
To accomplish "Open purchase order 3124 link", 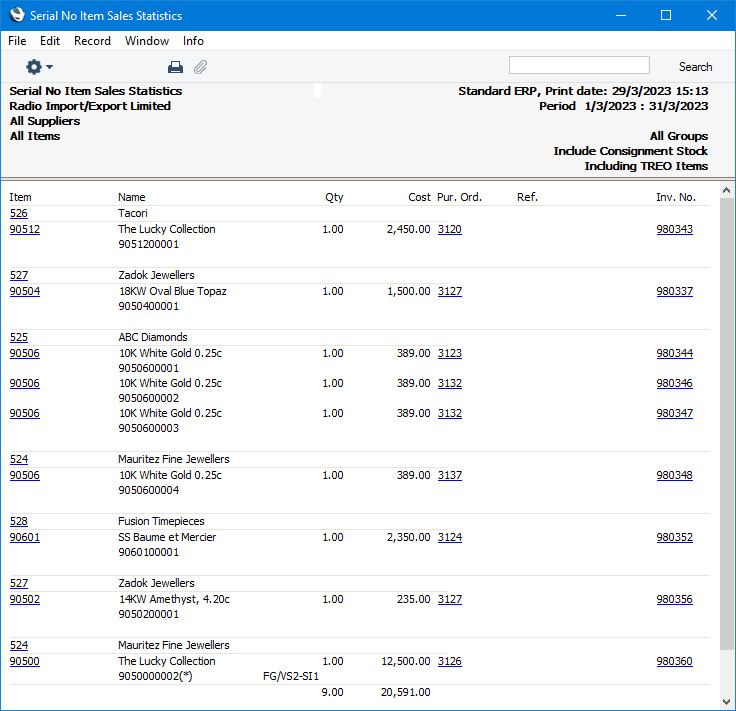I will (x=450, y=537).
